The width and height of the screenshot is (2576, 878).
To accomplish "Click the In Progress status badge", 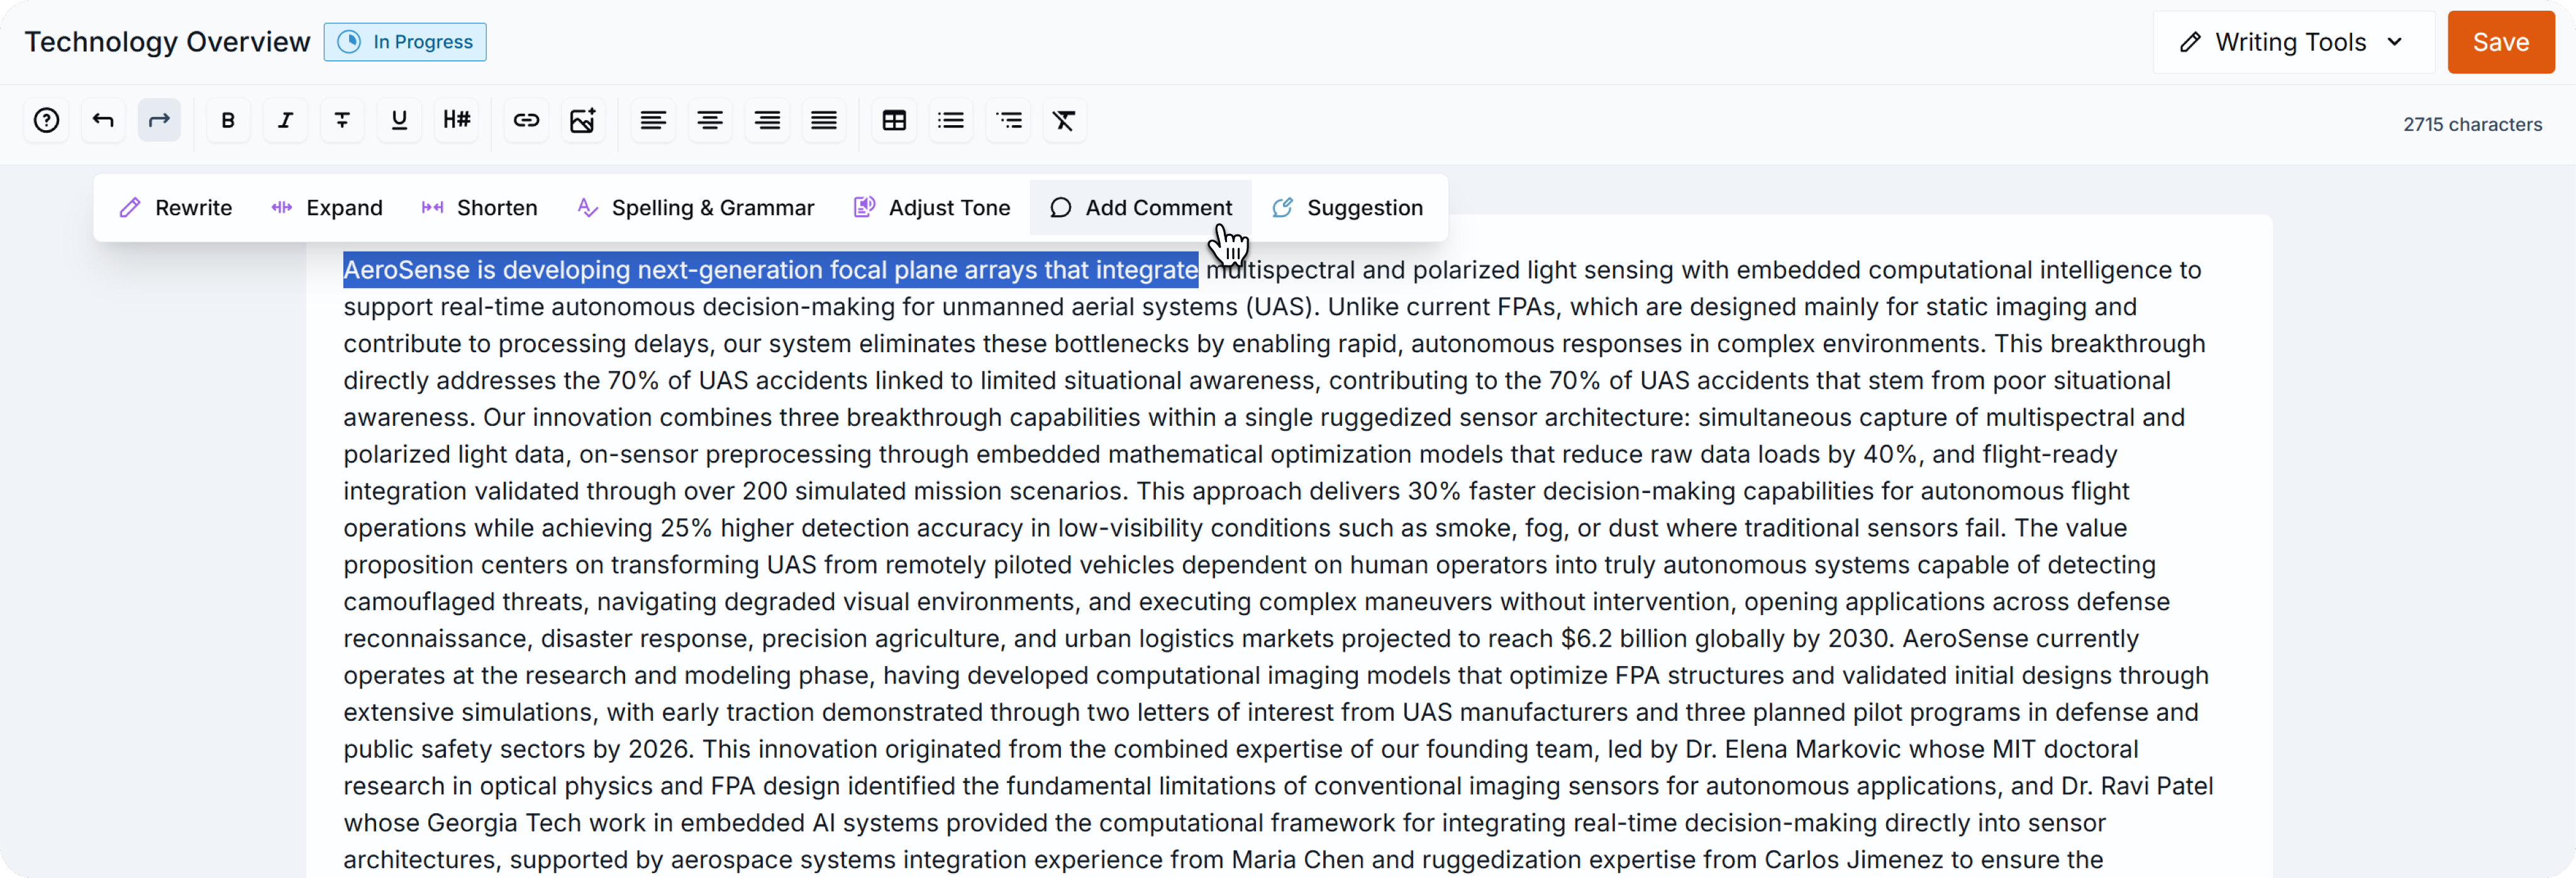I will click(x=405, y=42).
